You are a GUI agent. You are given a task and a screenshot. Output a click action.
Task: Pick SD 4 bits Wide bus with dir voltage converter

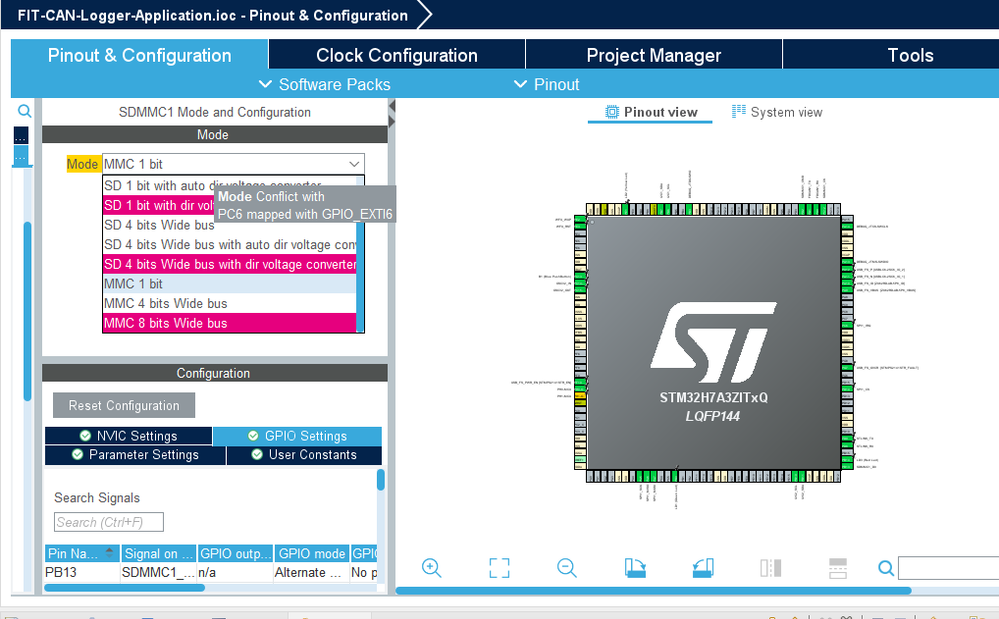coord(229,264)
